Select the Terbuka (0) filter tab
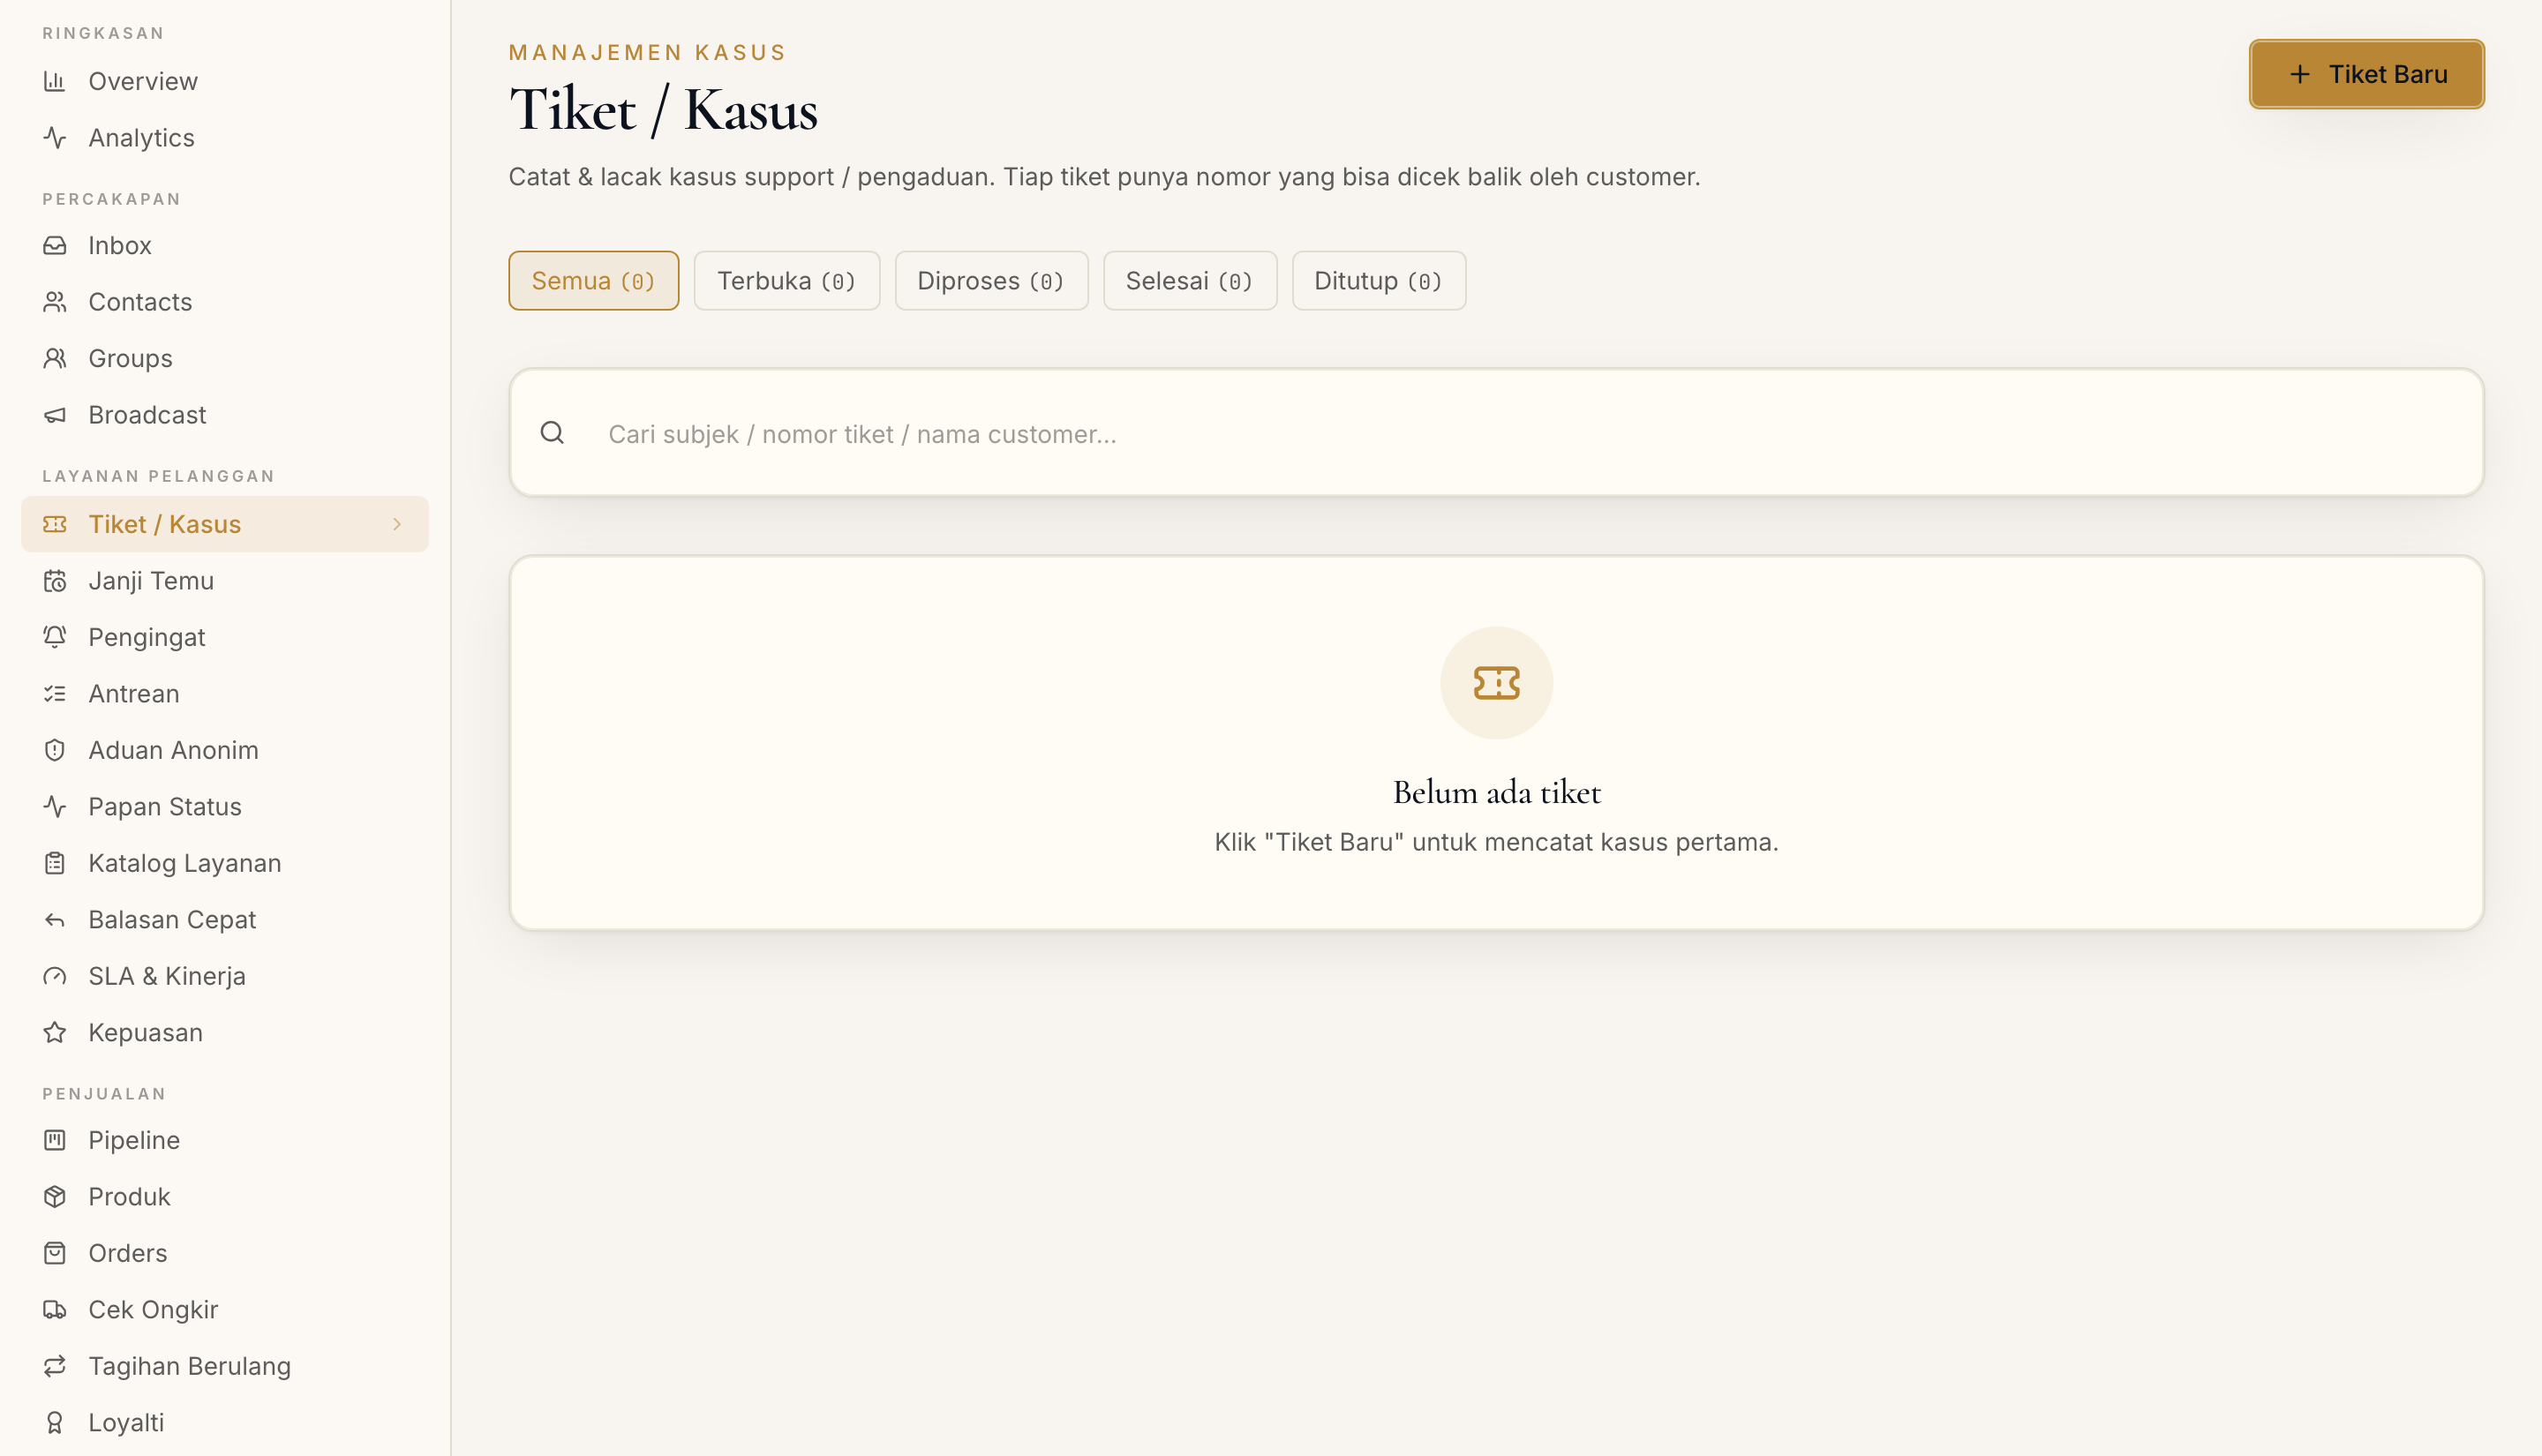The width and height of the screenshot is (2542, 1456). point(787,281)
